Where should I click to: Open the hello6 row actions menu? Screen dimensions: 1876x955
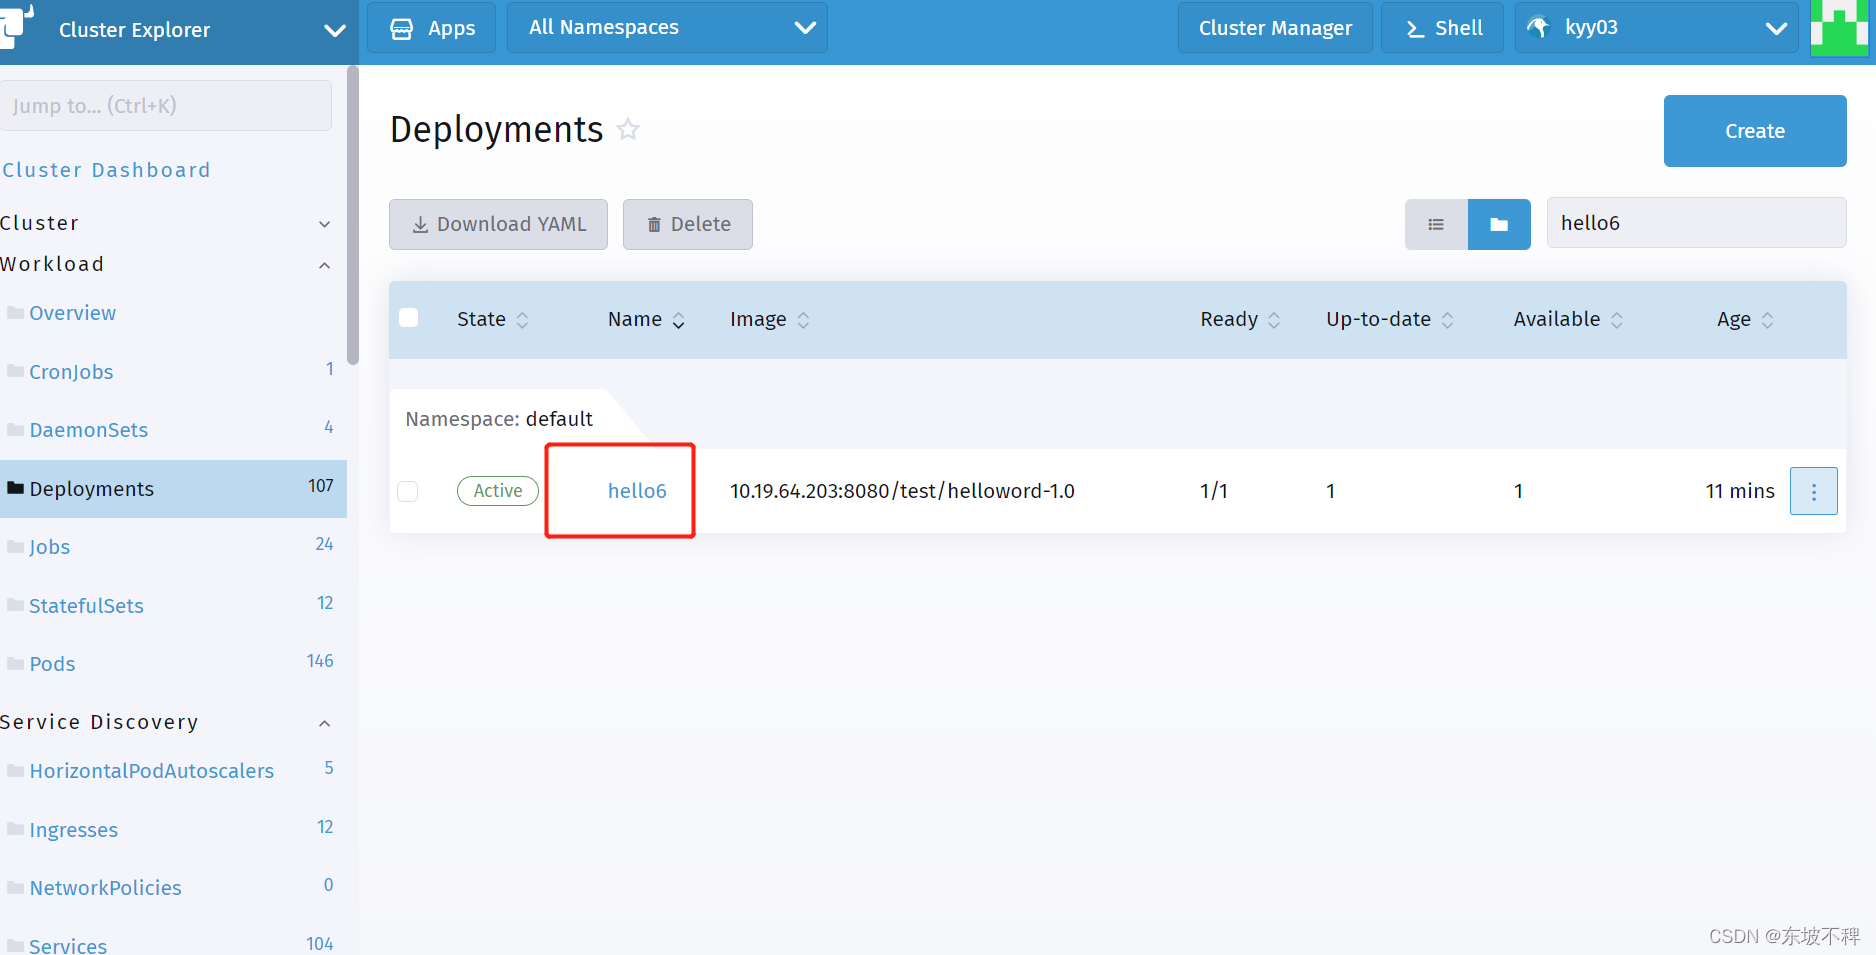coord(1813,491)
